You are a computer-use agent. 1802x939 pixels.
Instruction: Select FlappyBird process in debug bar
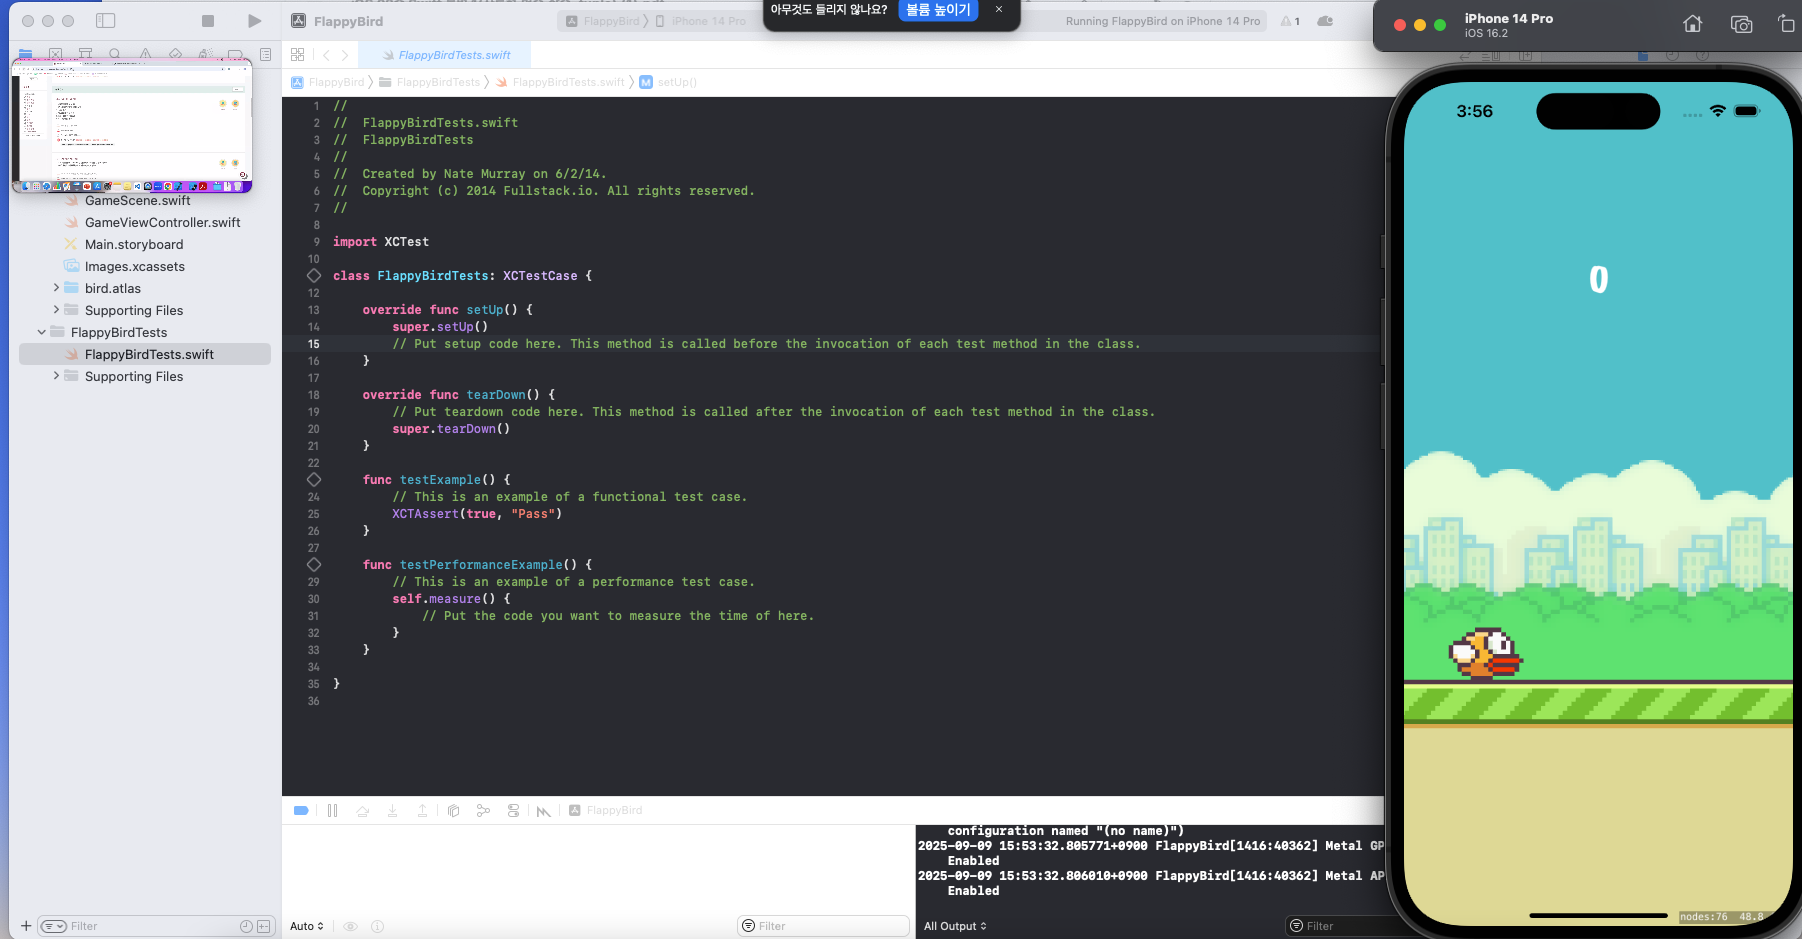pyautogui.click(x=606, y=811)
